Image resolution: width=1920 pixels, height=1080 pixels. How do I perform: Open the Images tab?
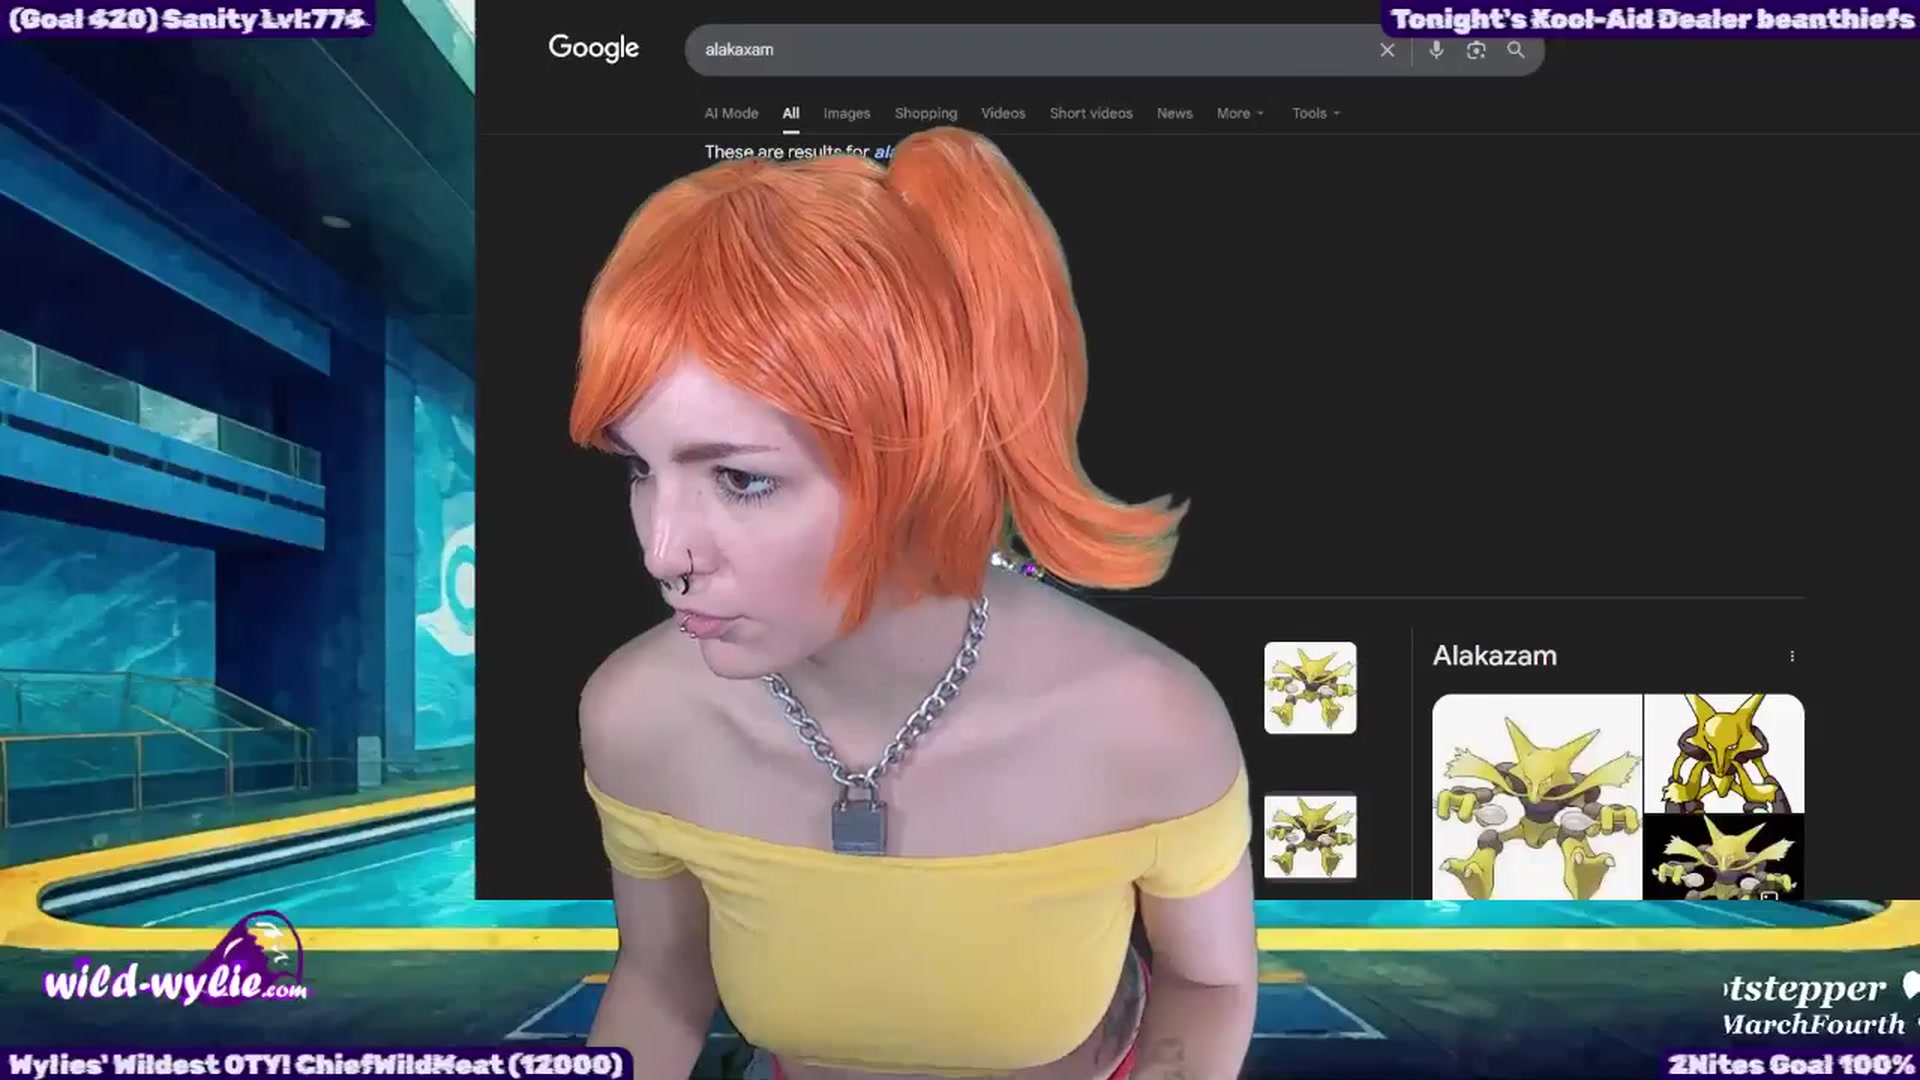tap(847, 113)
